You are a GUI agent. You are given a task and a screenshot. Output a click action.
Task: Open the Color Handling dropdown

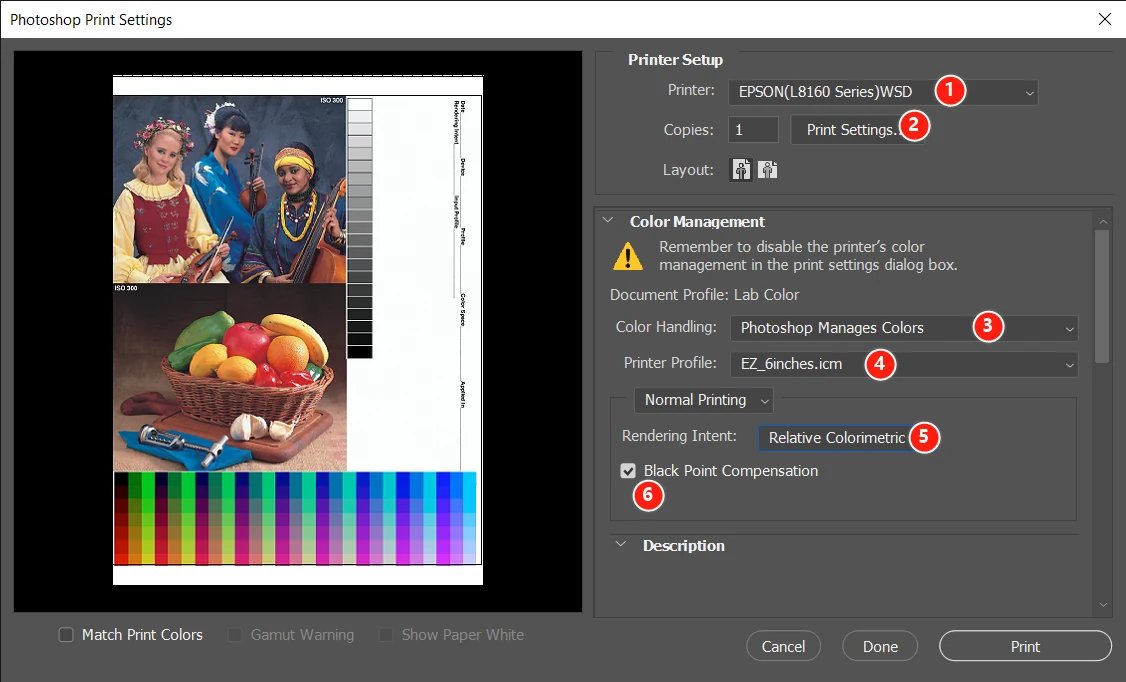click(x=903, y=328)
